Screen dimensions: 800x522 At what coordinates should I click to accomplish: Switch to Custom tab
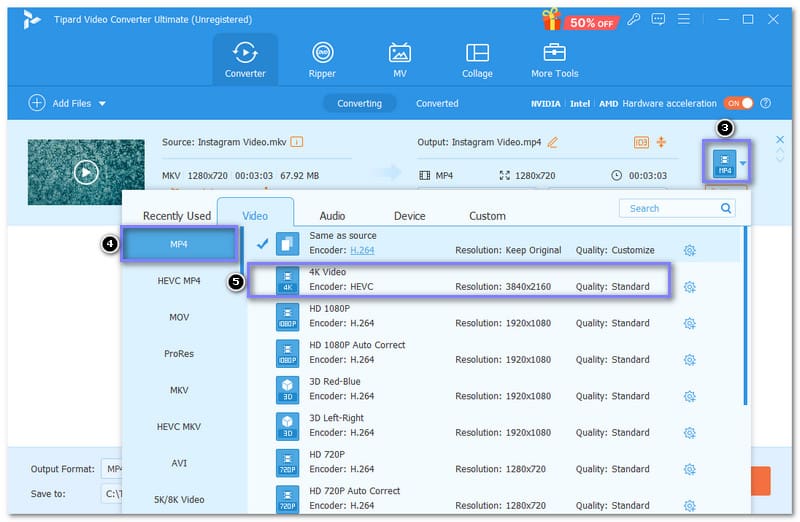pos(487,216)
